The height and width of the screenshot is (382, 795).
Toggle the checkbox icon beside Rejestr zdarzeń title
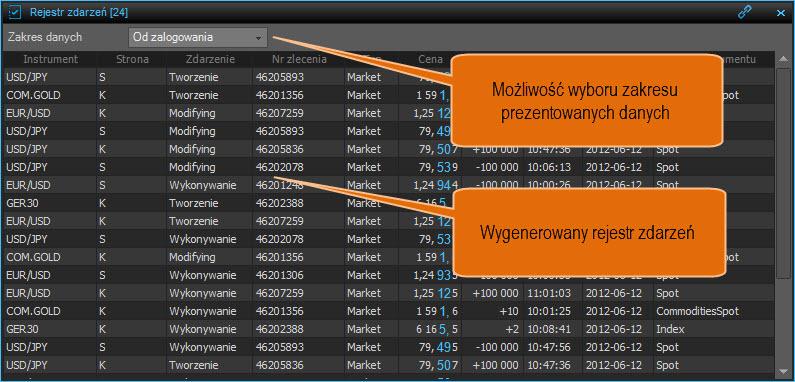tap(15, 12)
